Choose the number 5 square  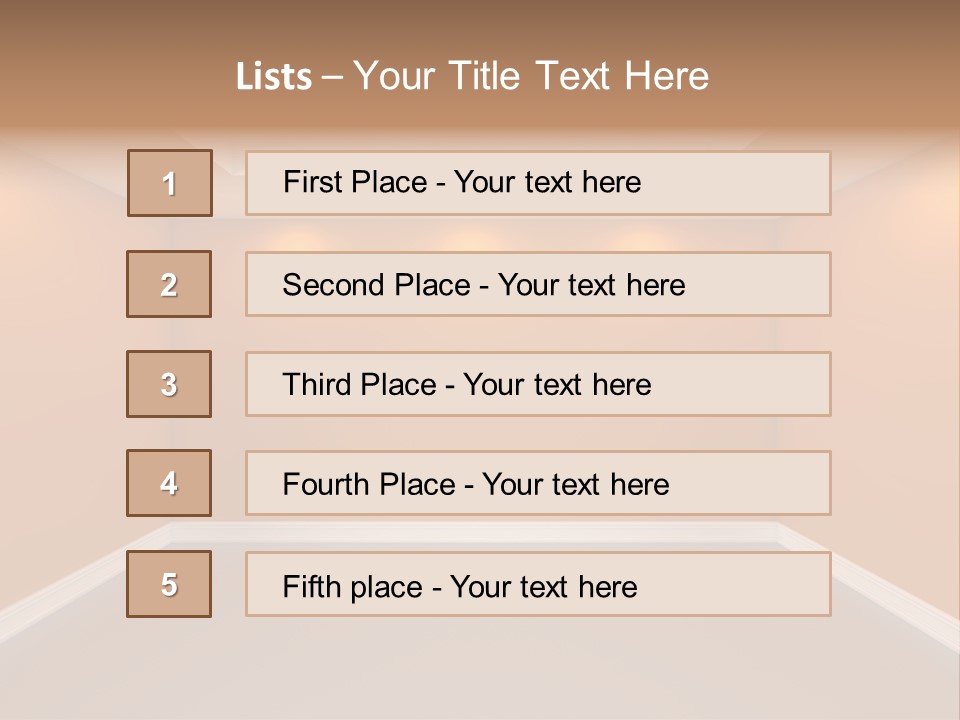[x=169, y=584]
